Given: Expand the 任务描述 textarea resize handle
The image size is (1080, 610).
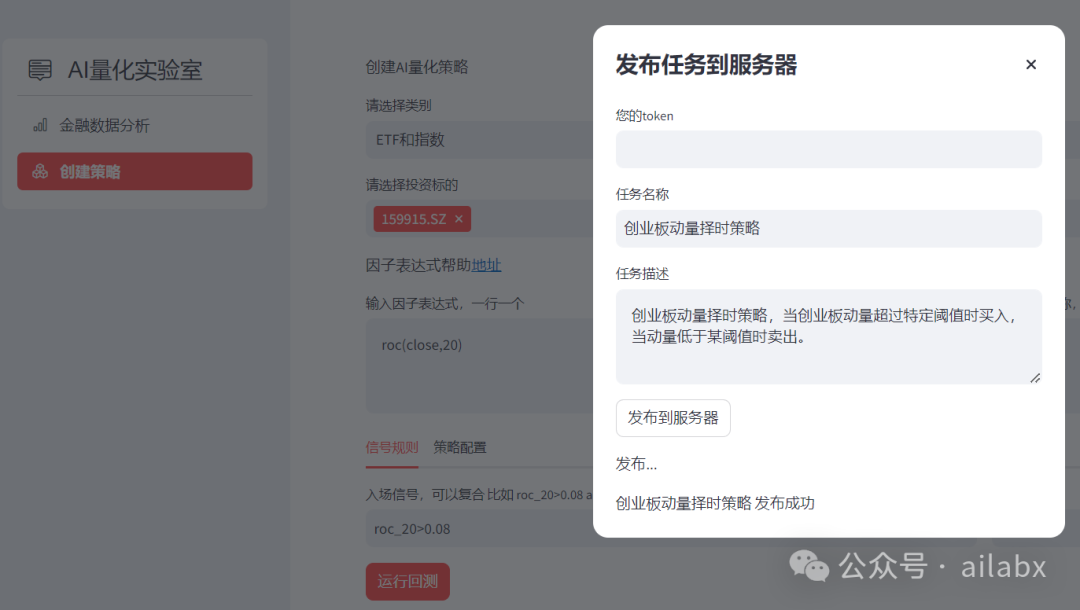Looking at the screenshot, I should tap(1035, 378).
